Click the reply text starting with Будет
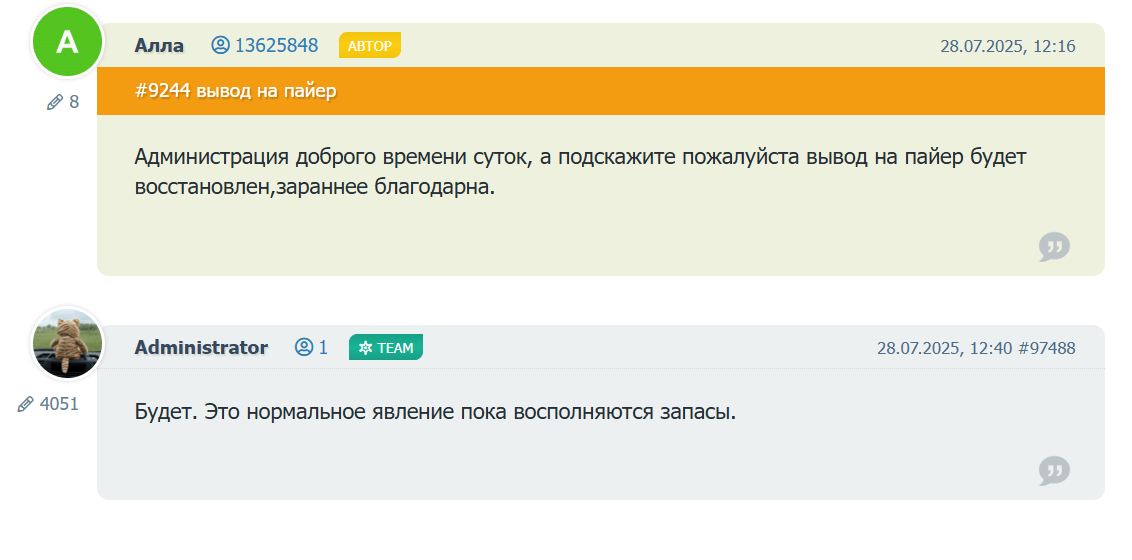The width and height of the screenshot is (1132, 560). (x=435, y=411)
